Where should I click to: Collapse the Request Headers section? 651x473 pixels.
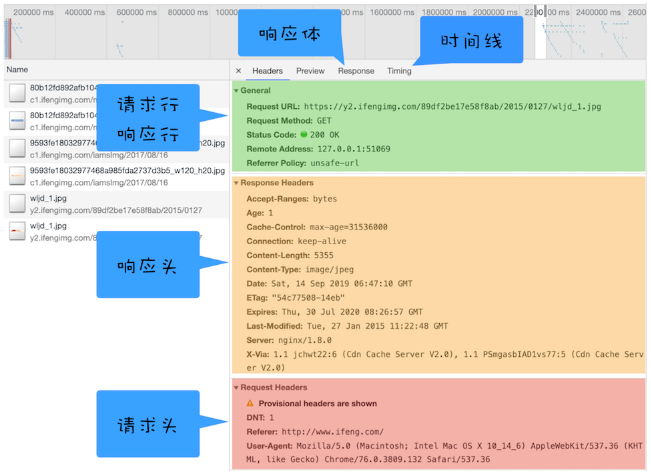(x=236, y=387)
